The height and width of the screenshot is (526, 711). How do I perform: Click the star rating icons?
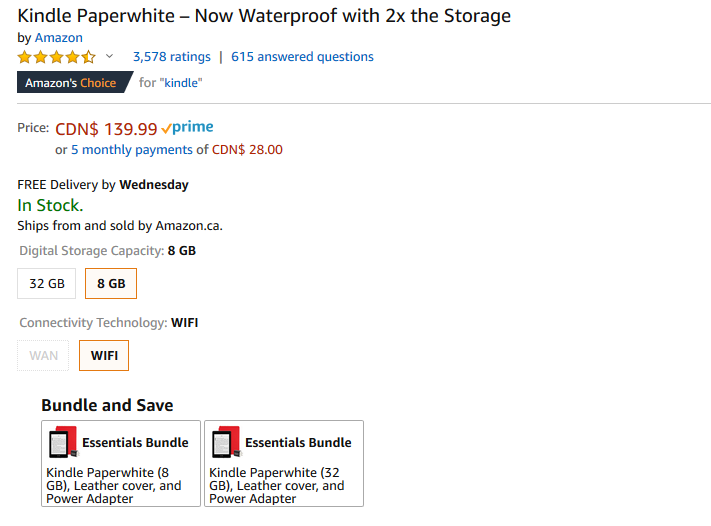coord(56,57)
